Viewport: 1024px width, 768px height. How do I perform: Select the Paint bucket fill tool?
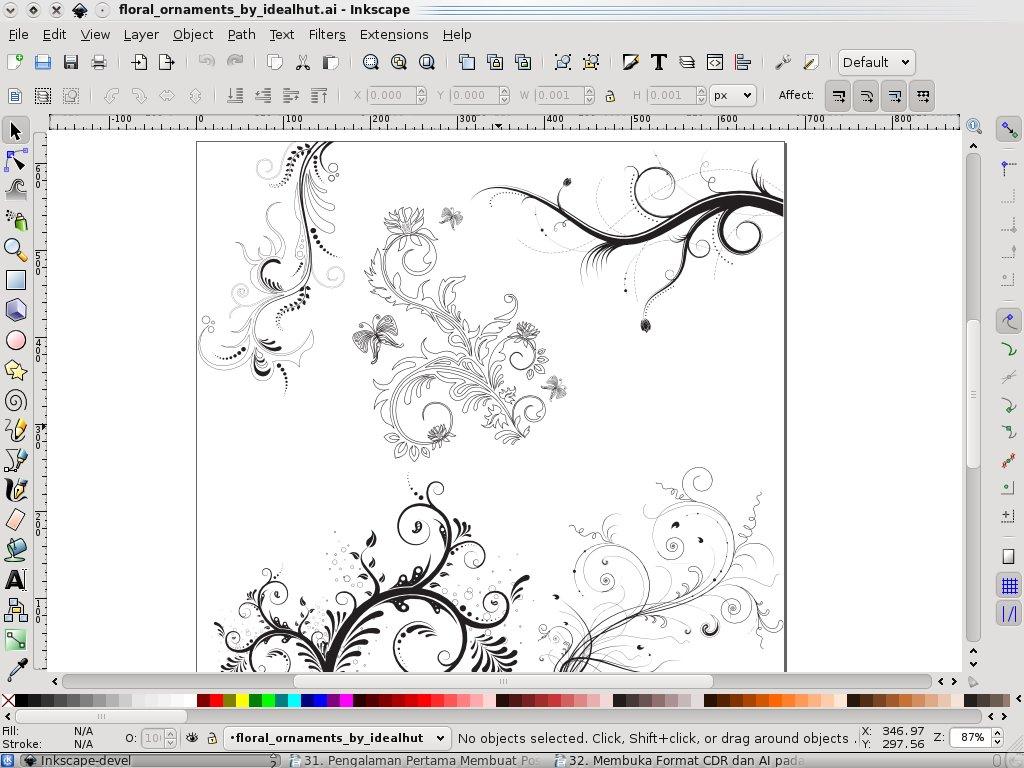(x=15, y=550)
